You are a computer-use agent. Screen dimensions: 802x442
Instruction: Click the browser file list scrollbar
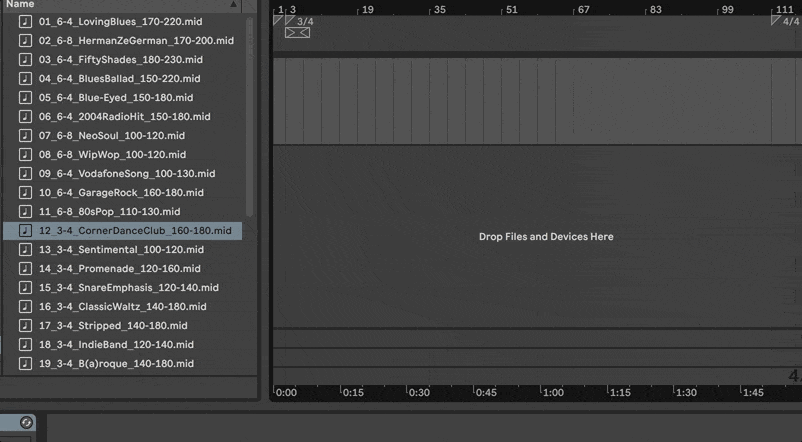(x=250, y=118)
